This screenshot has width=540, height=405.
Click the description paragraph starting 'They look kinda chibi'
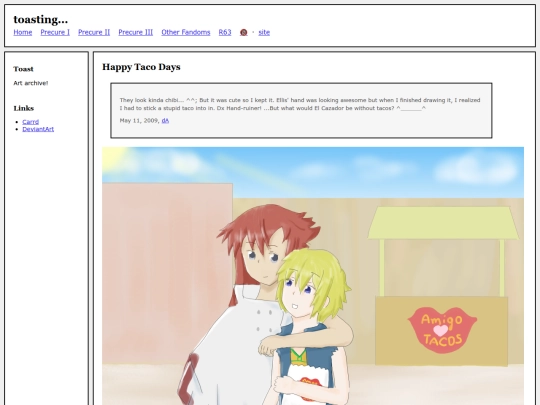300,104
